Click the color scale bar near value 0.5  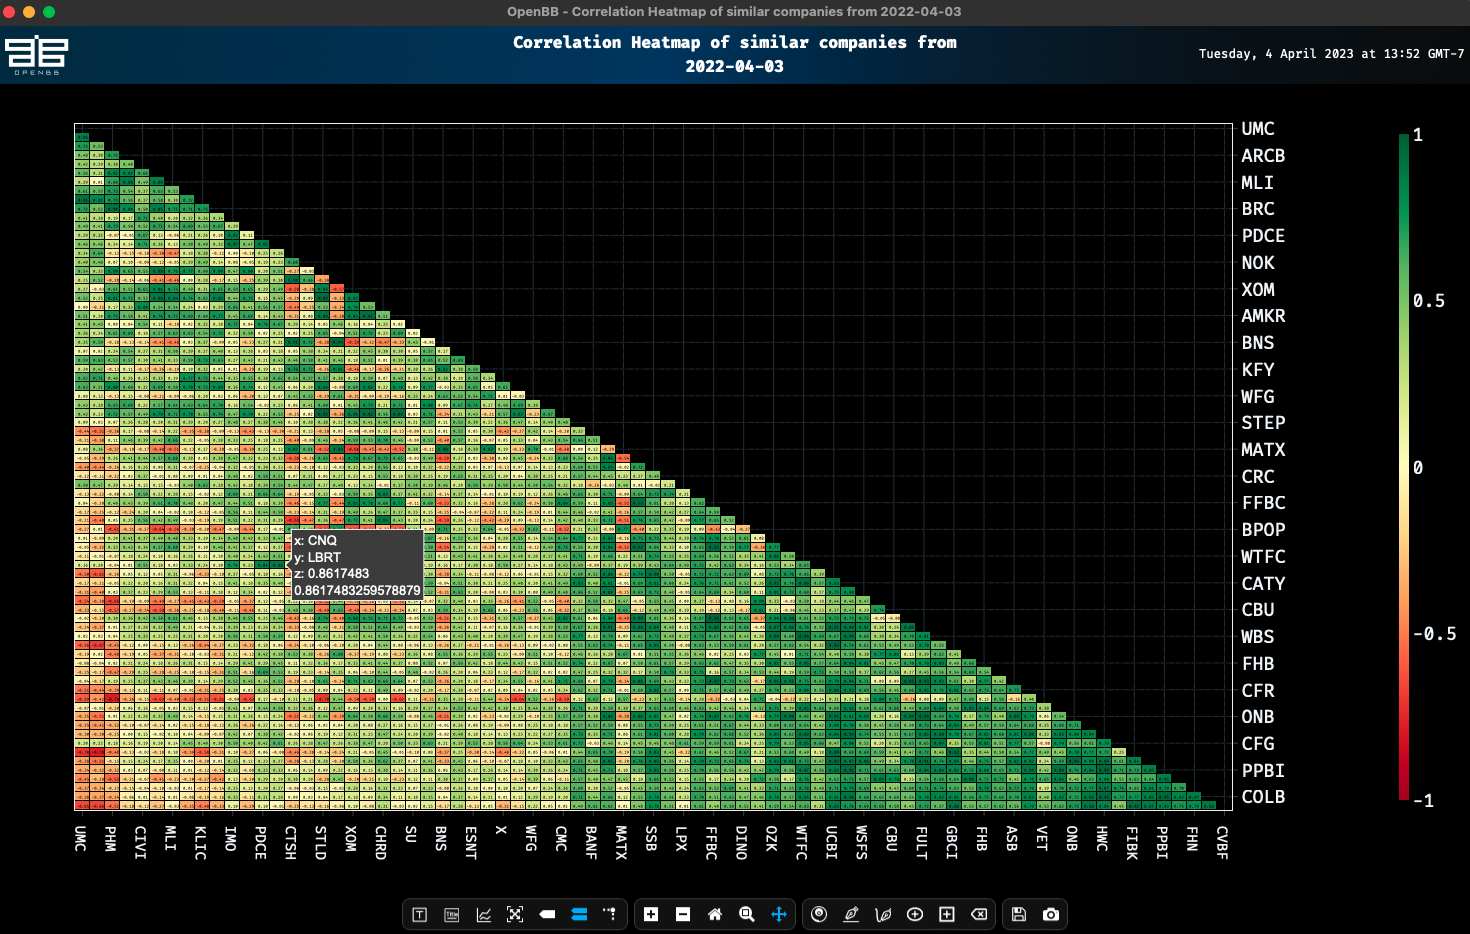pyautogui.click(x=1404, y=301)
